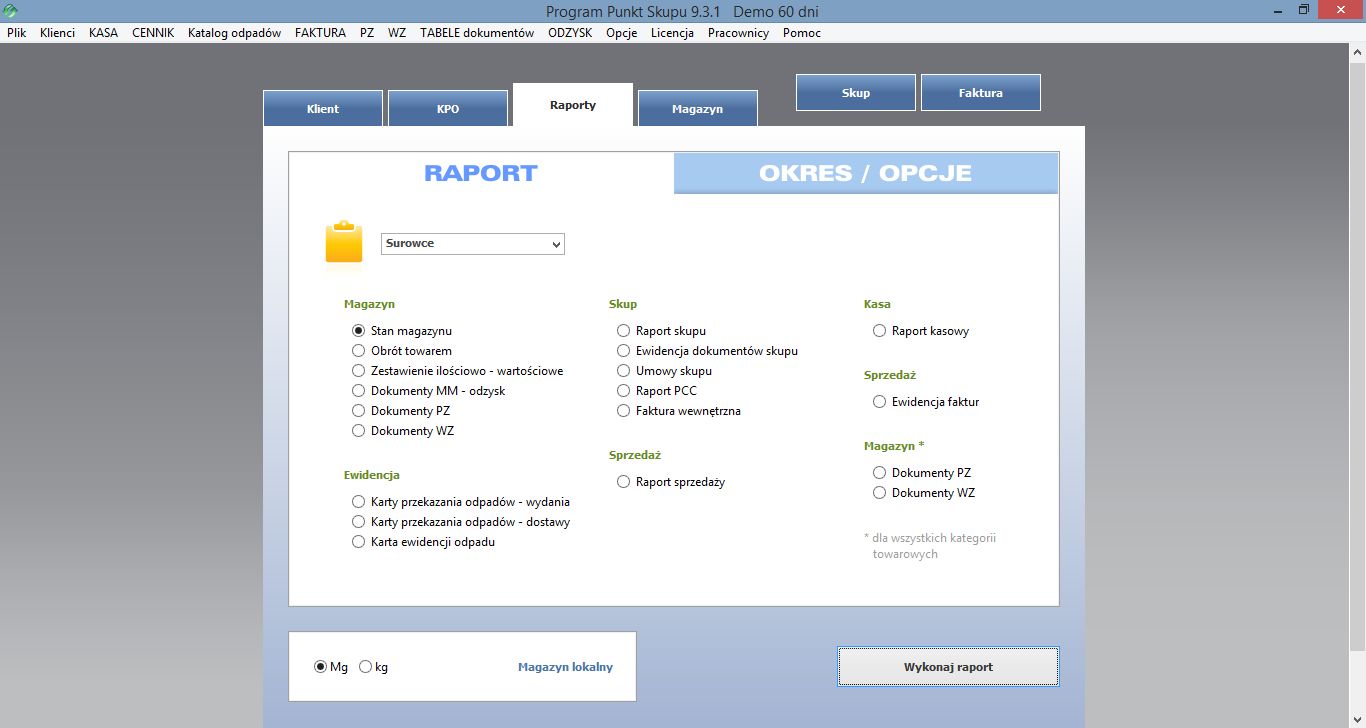This screenshot has height=728, width=1366.
Task: Open the Plik menu
Action: click(17, 33)
